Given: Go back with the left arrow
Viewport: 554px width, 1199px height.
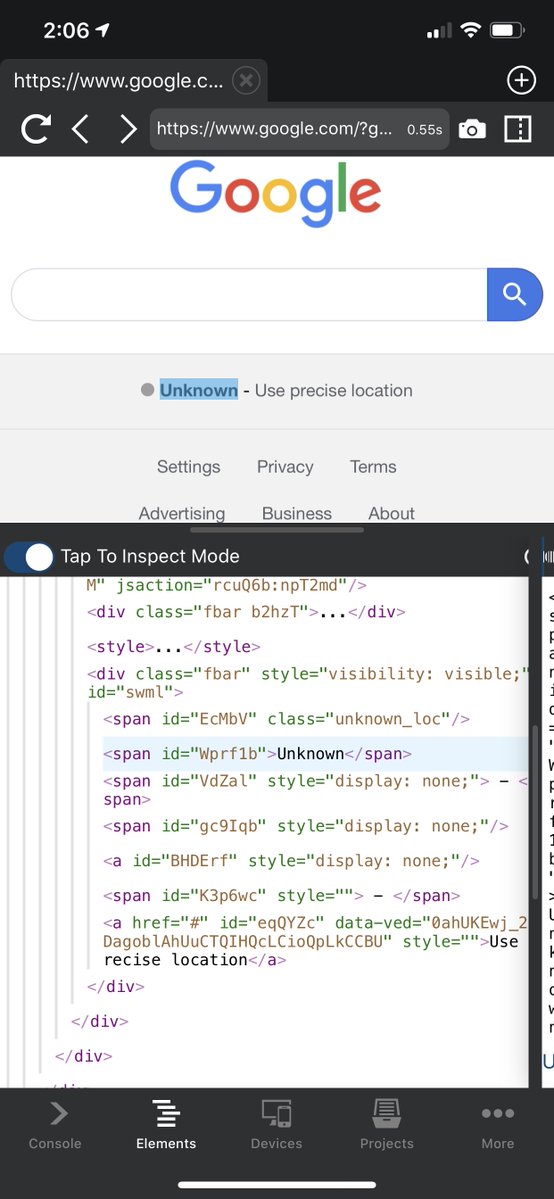Looking at the screenshot, I should (80, 129).
